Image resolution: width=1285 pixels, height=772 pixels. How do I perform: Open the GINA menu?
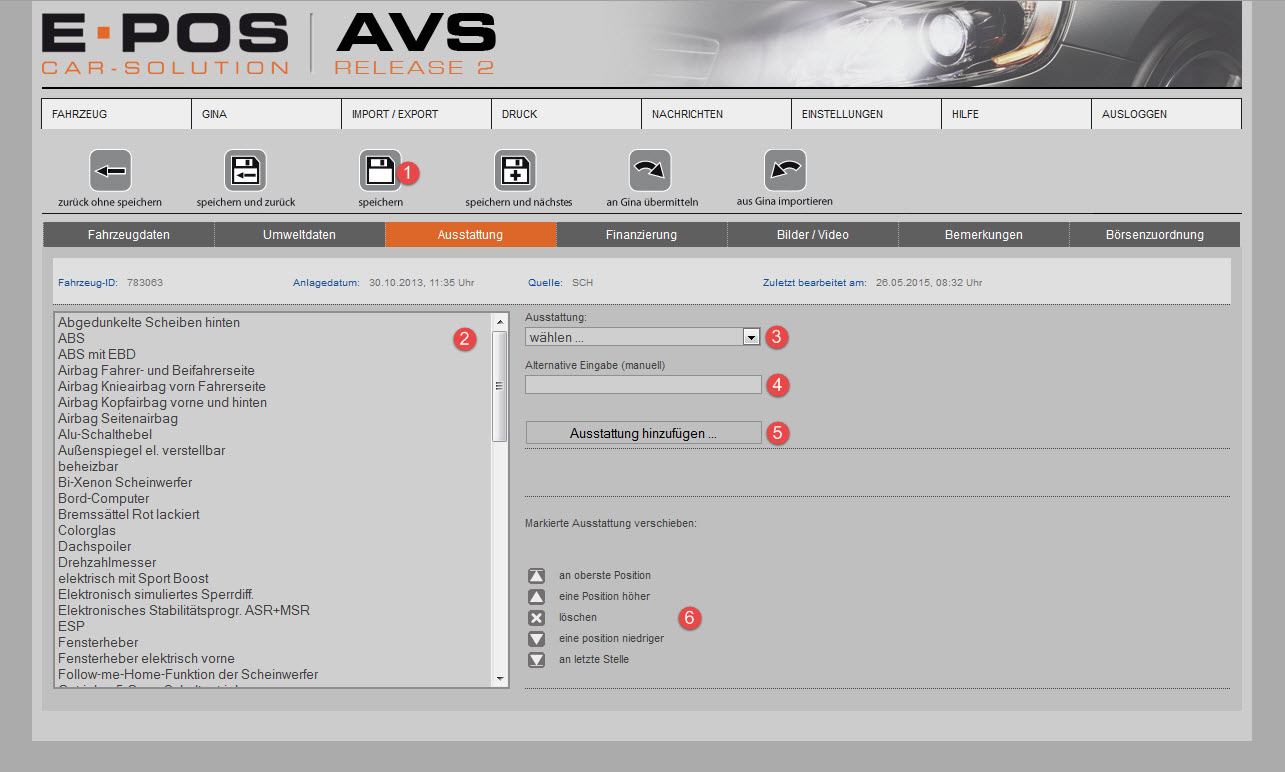tap(266, 114)
